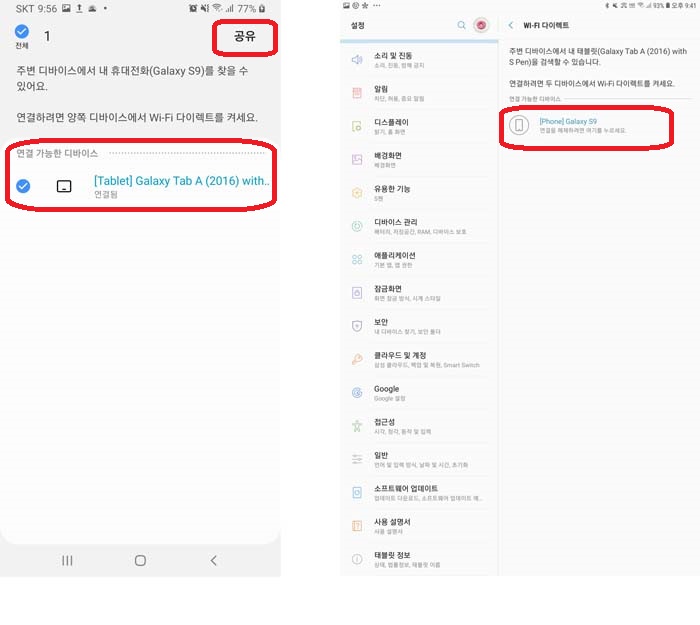Viewport: 700px width, 625px height.
Task: Tap the home navigation button
Action: 140,560
